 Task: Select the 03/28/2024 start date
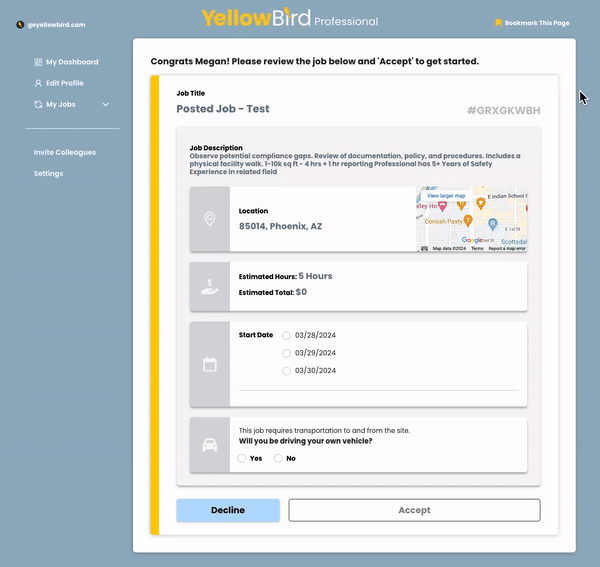tap(287, 336)
